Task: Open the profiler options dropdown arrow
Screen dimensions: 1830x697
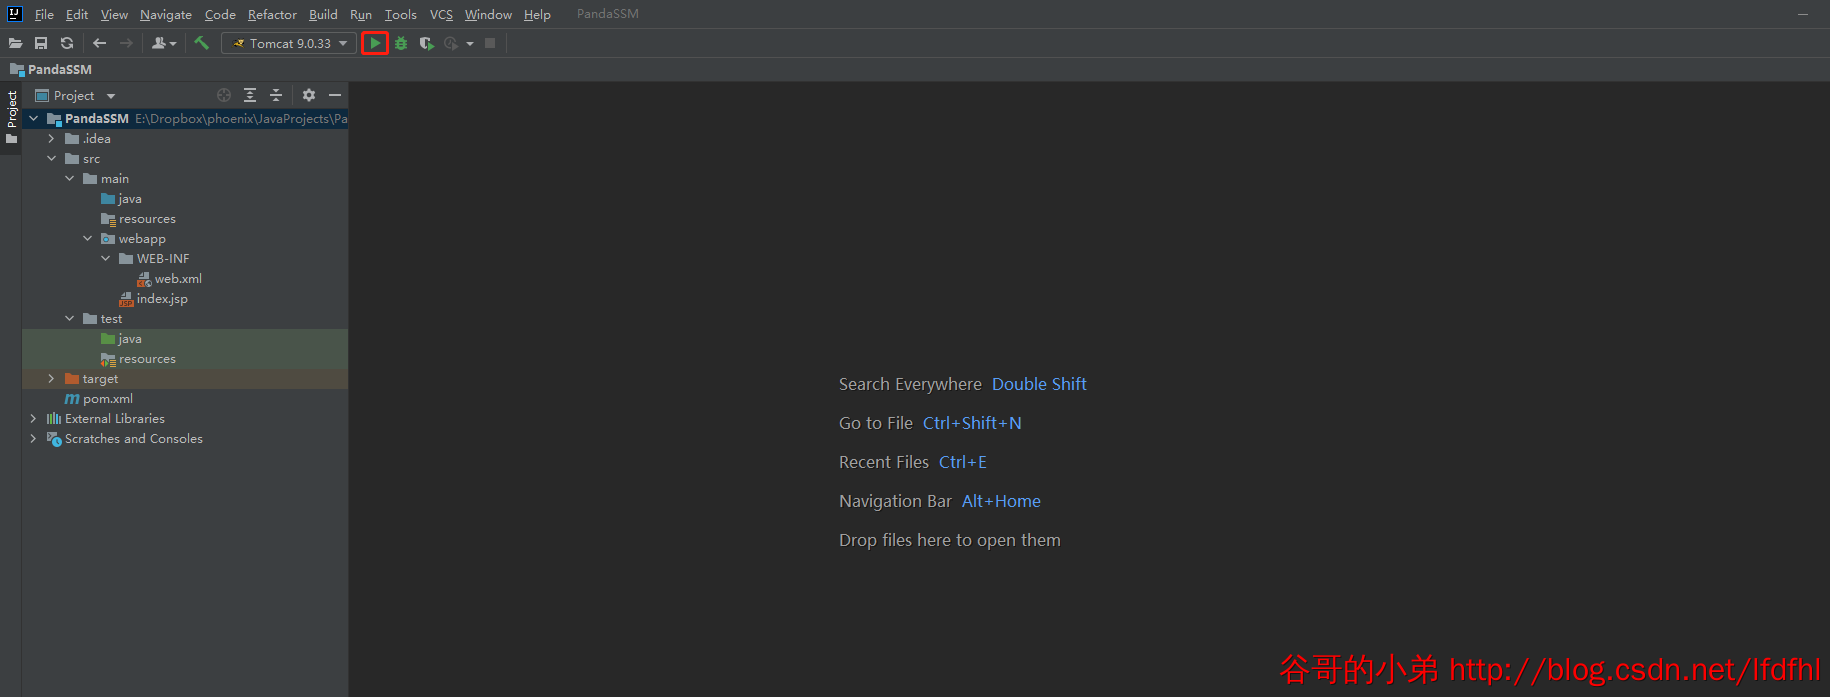Action: click(470, 44)
